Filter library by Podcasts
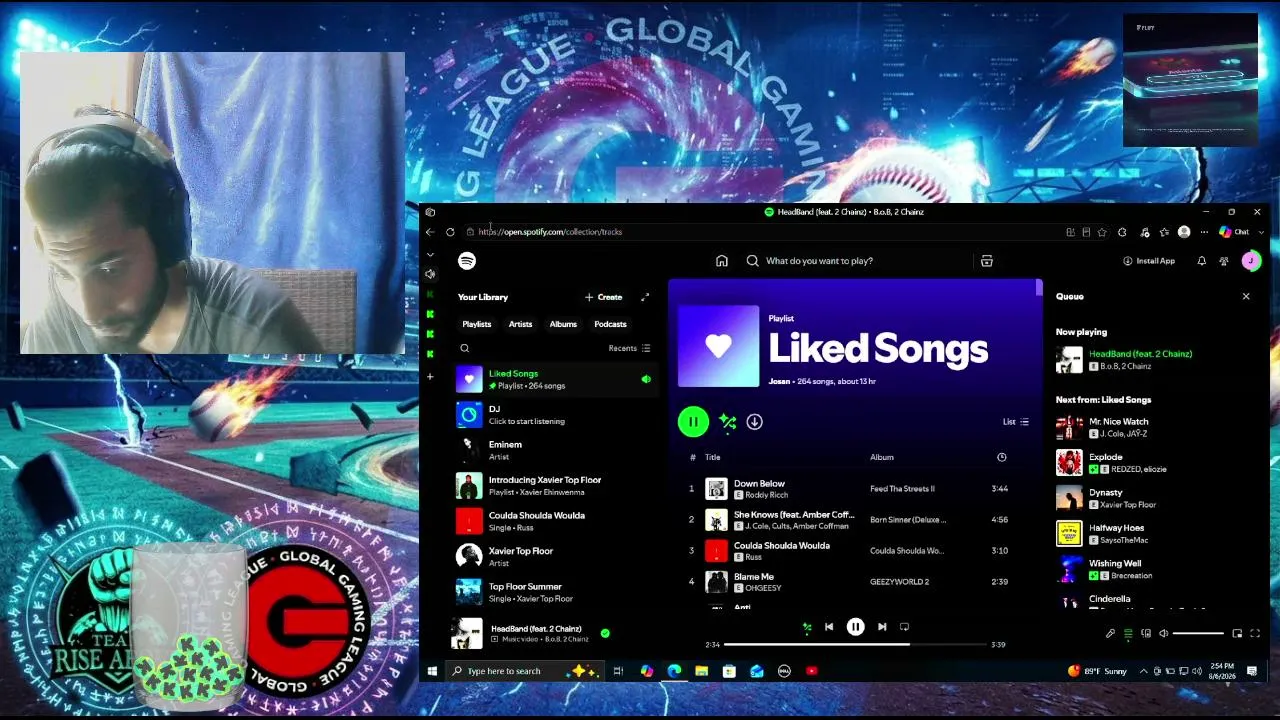The image size is (1280, 720). [610, 324]
